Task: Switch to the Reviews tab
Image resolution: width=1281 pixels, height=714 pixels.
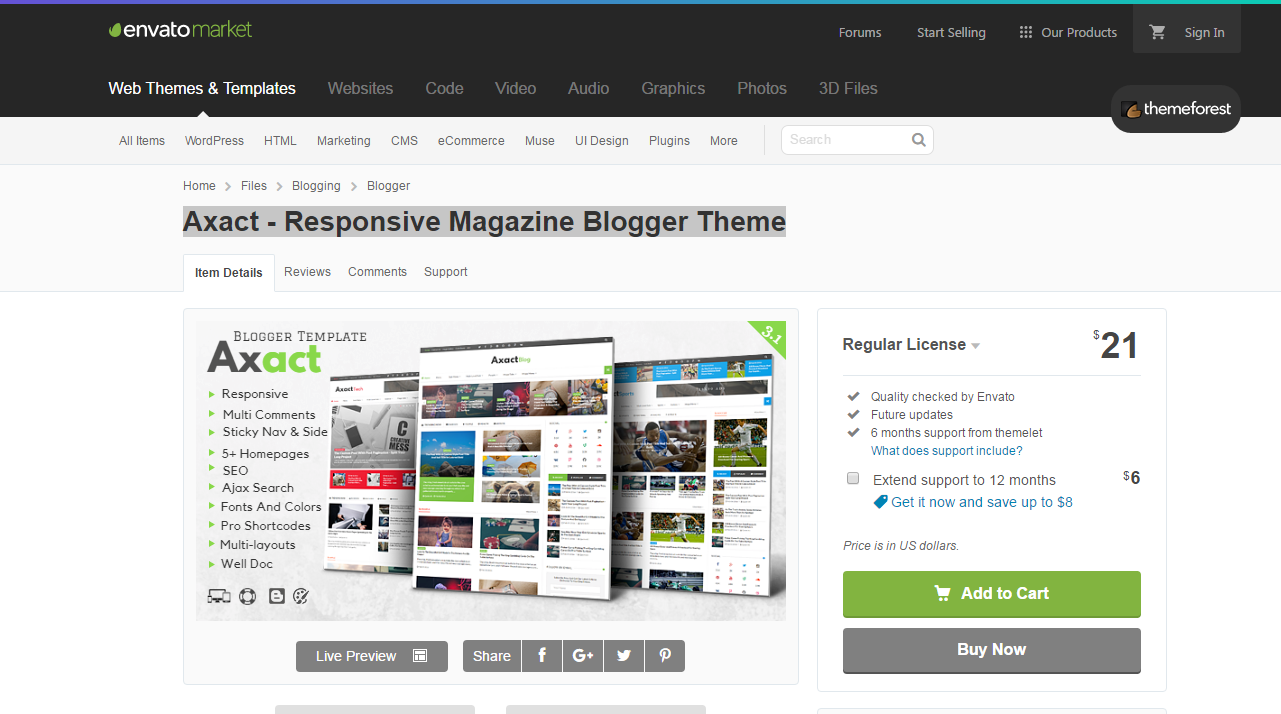Action: pos(307,272)
